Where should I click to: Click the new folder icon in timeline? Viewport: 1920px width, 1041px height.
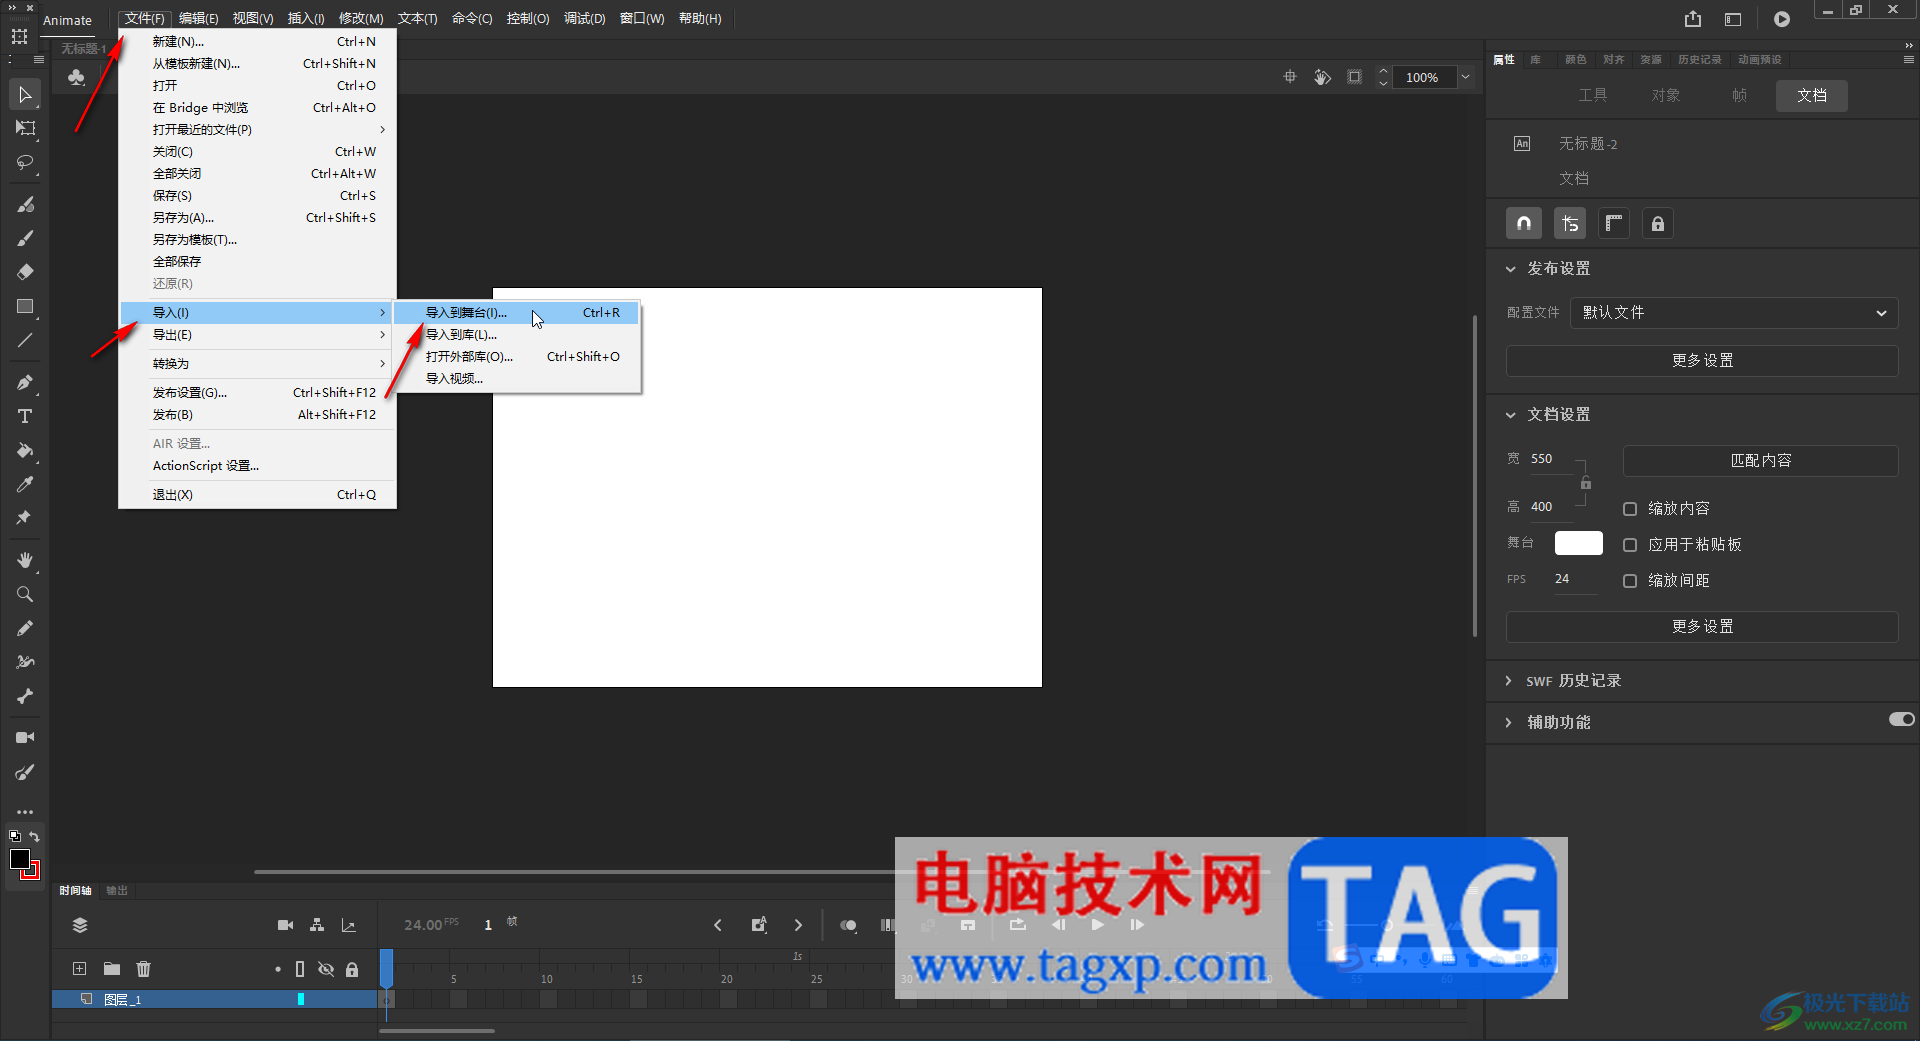click(112, 968)
